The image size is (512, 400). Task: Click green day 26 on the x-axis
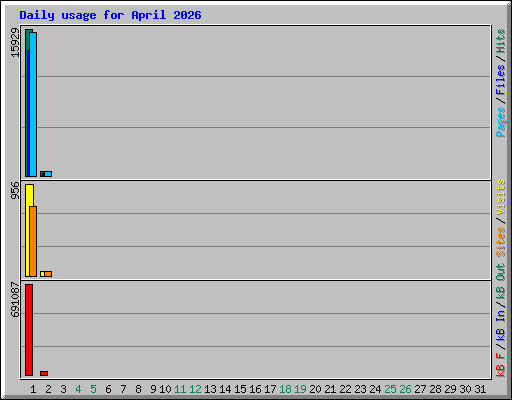[405, 389]
